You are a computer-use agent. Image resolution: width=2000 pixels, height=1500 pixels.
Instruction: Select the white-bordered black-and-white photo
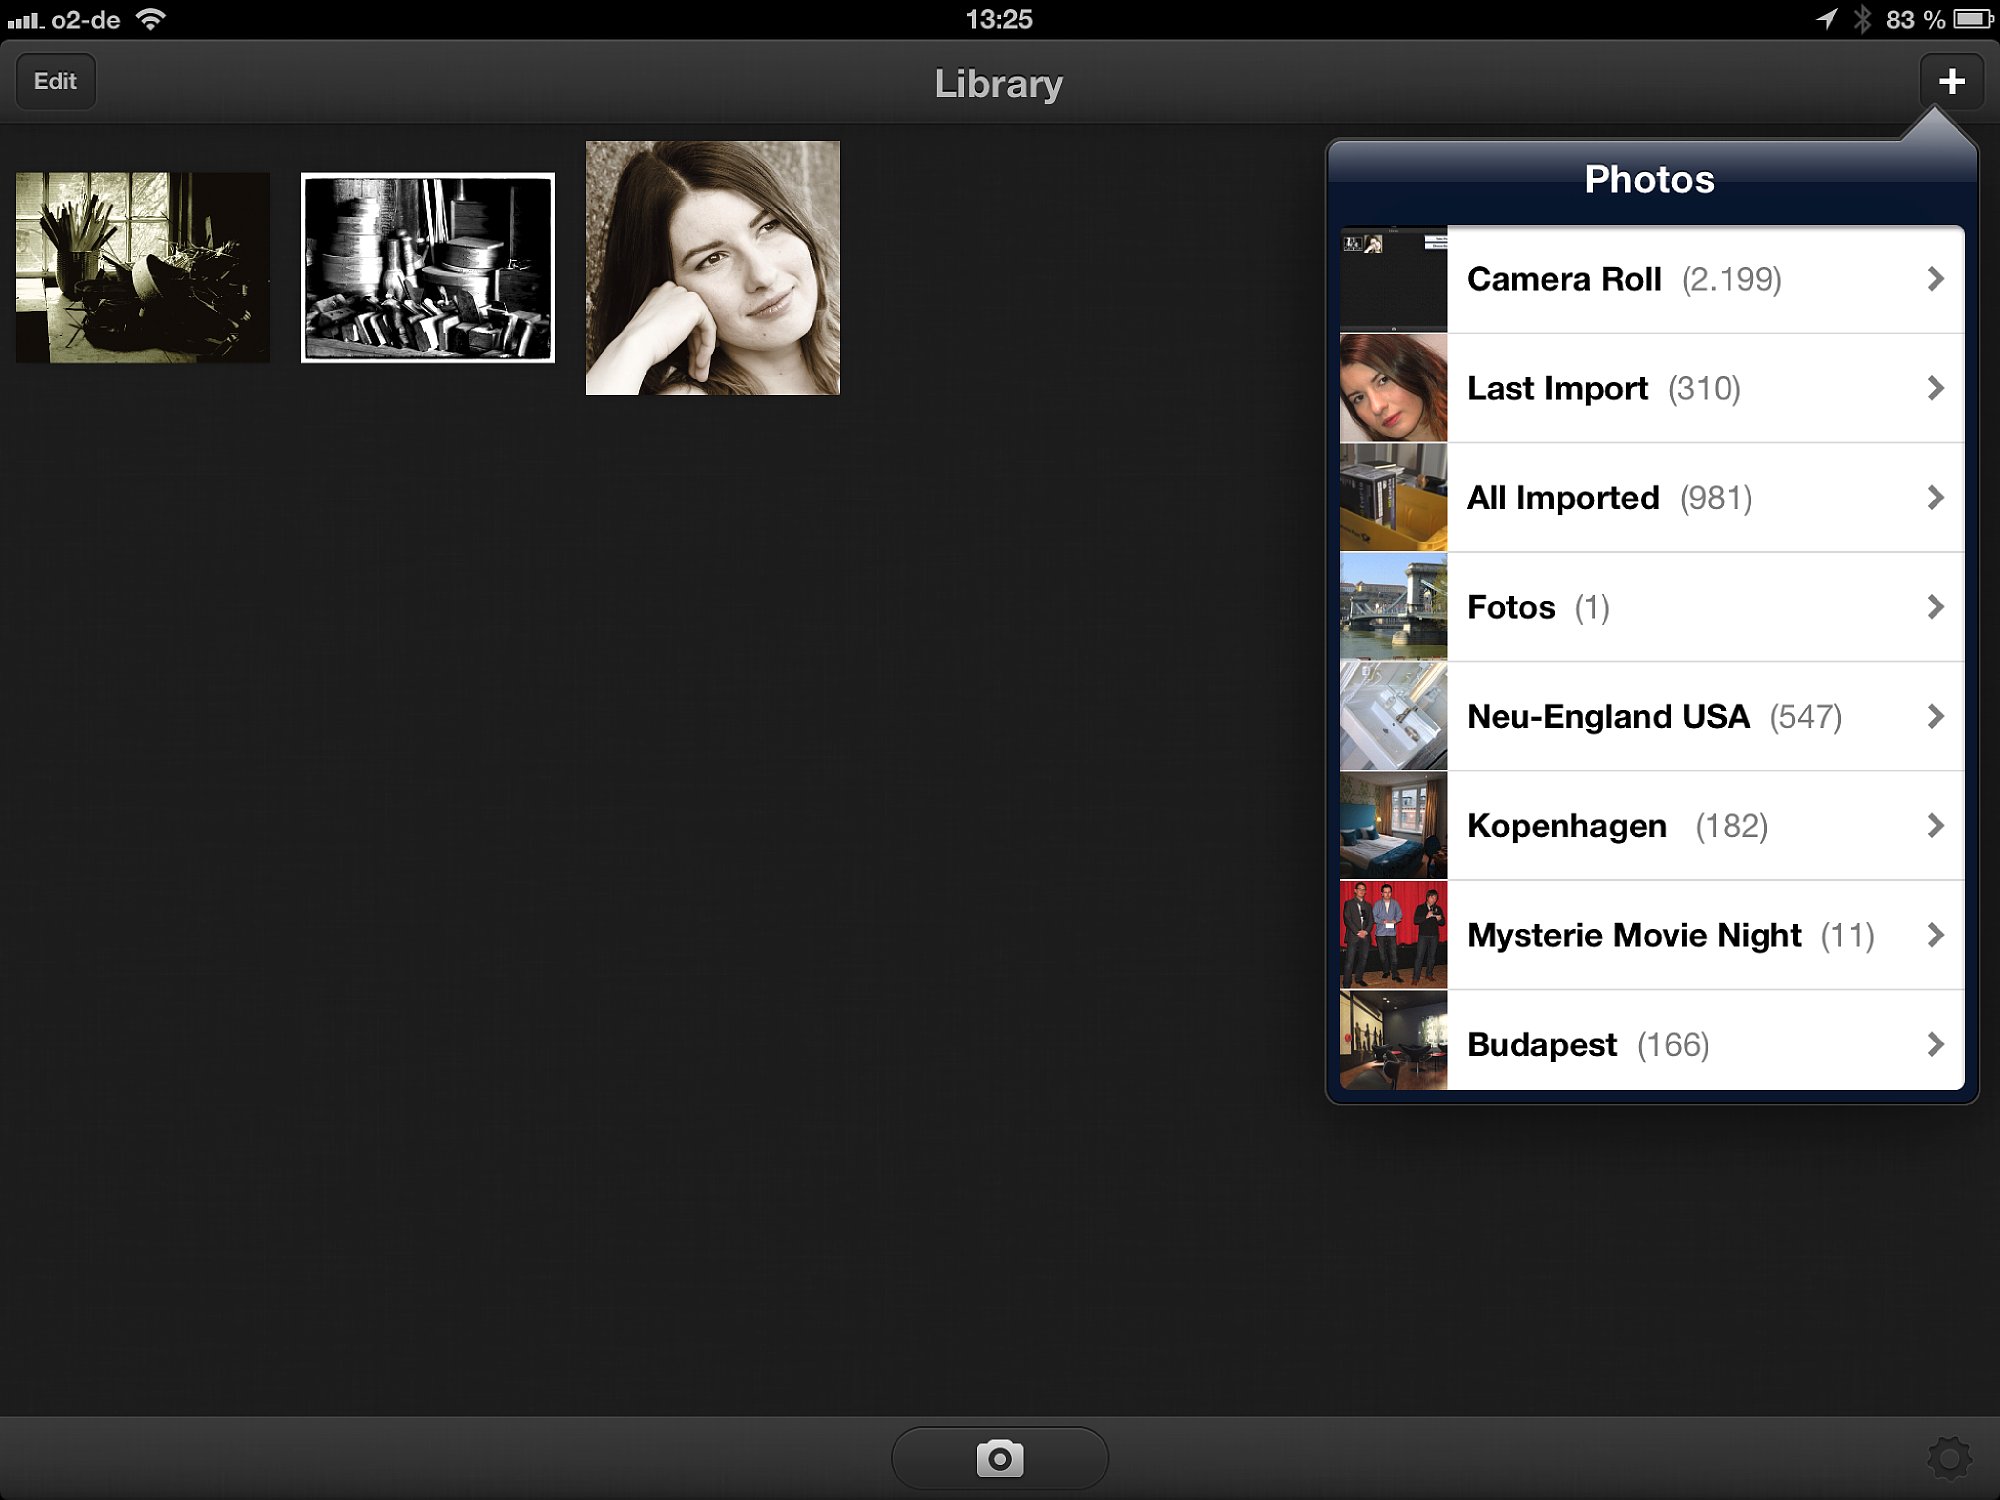[x=428, y=268]
